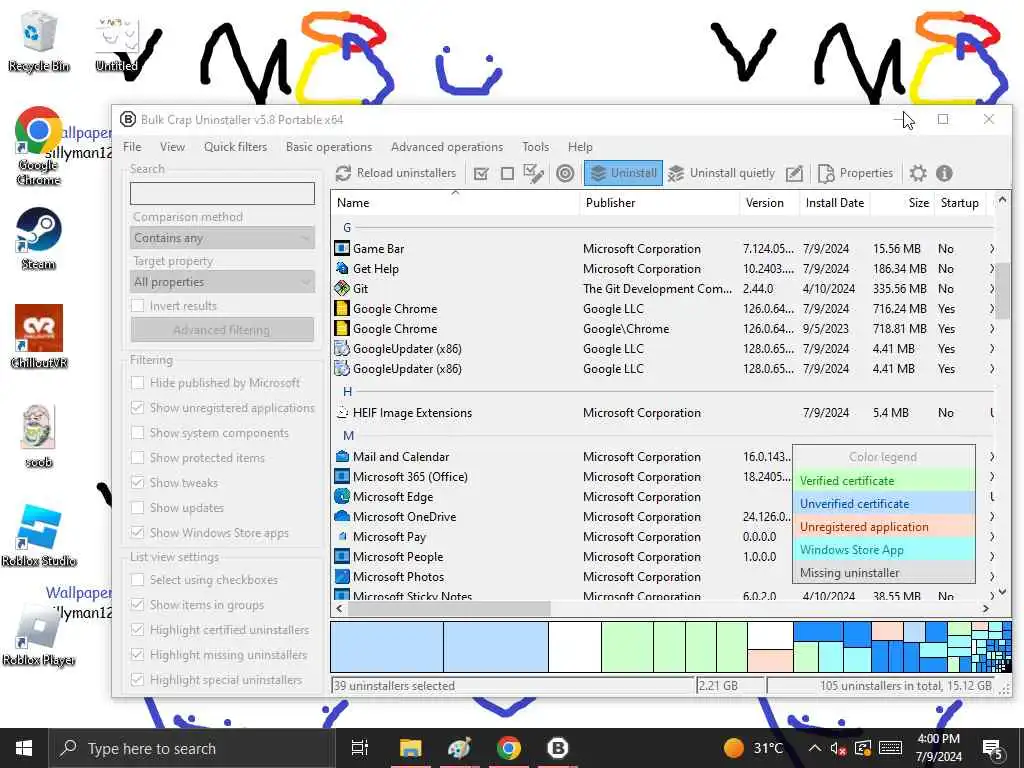Click Unregistered application legend color
Image resolution: width=1024 pixels, height=768 pixels.
pyautogui.click(x=884, y=526)
